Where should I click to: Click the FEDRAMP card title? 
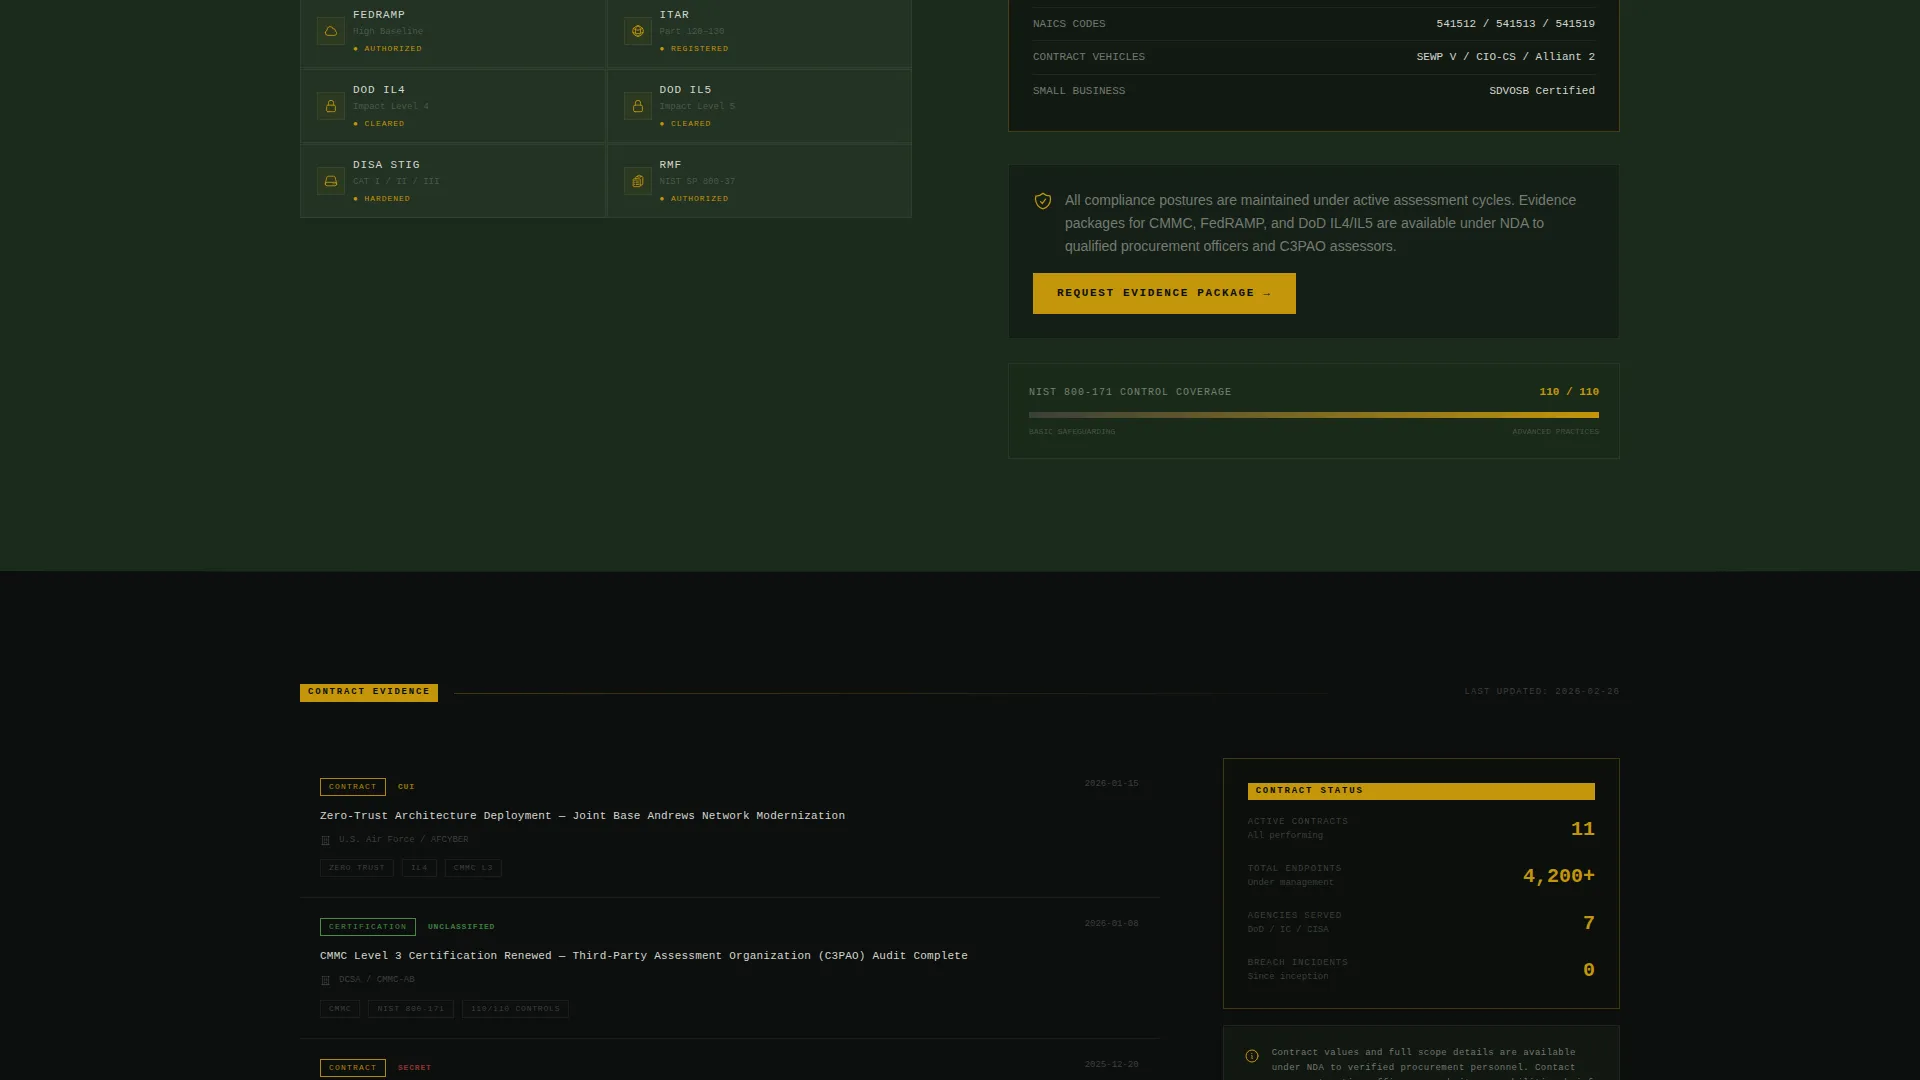coord(379,15)
